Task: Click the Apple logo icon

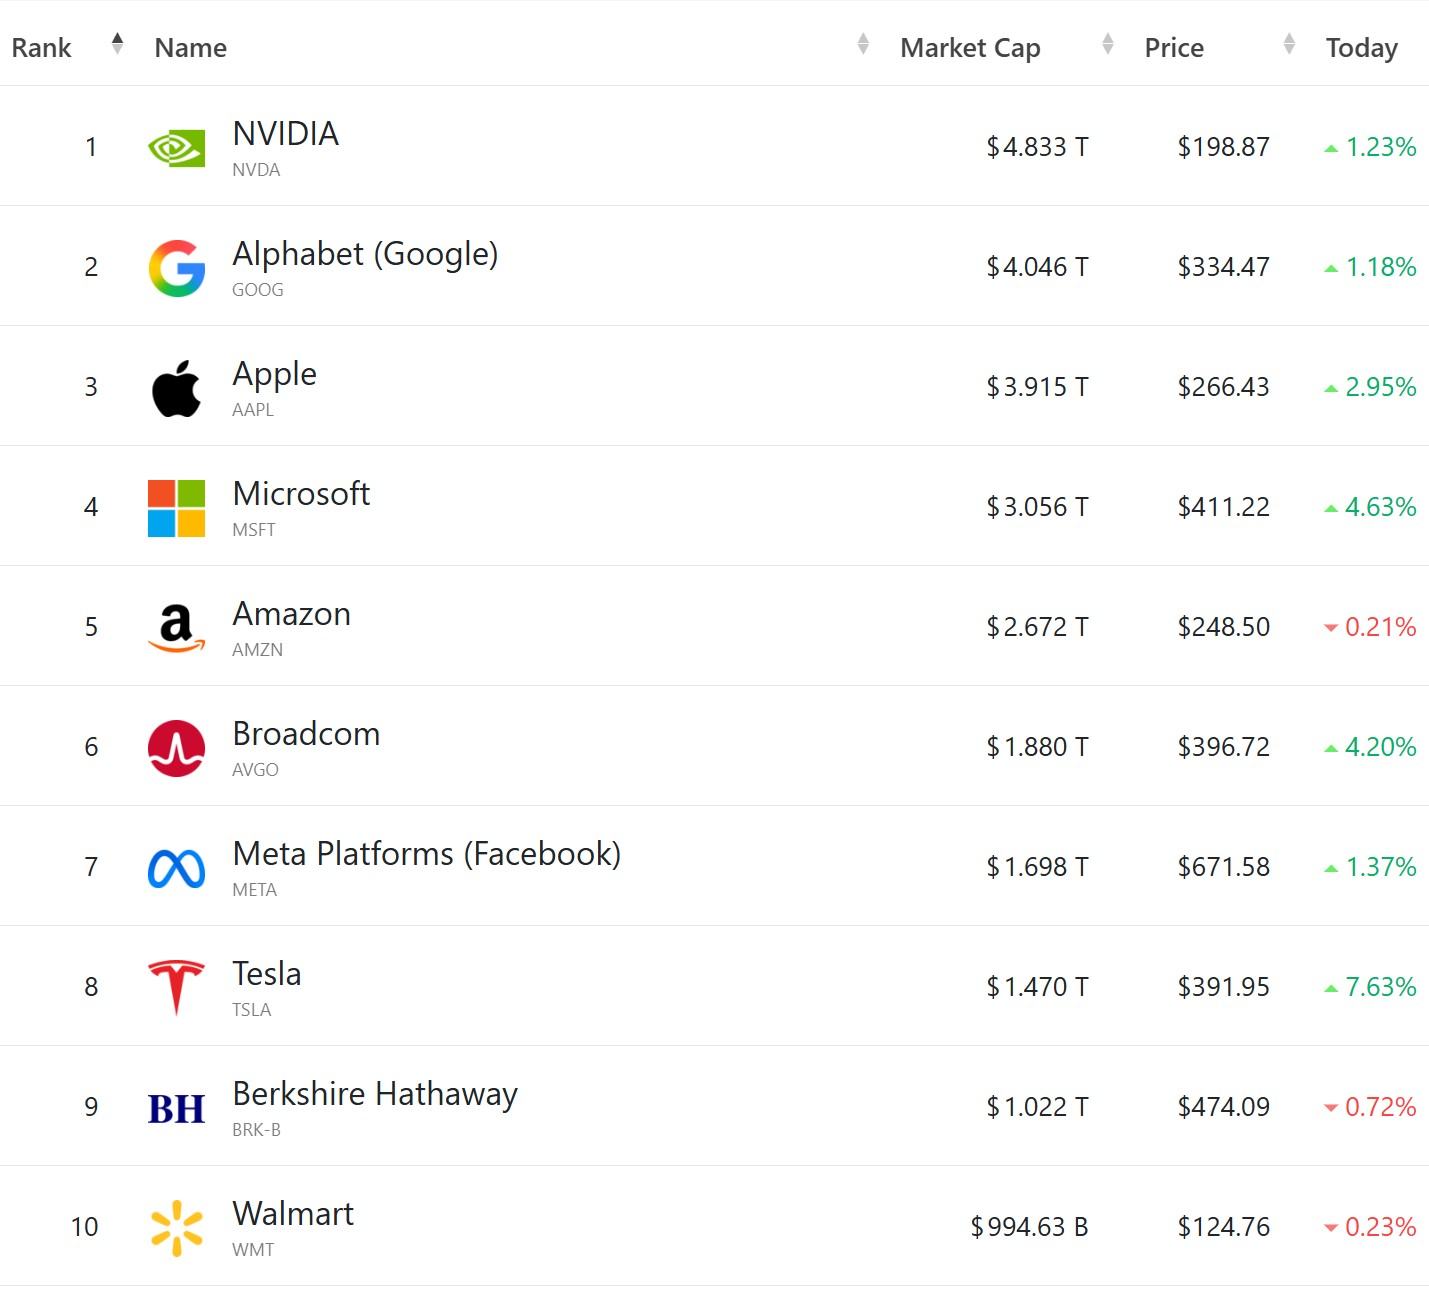Action: tap(176, 388)
